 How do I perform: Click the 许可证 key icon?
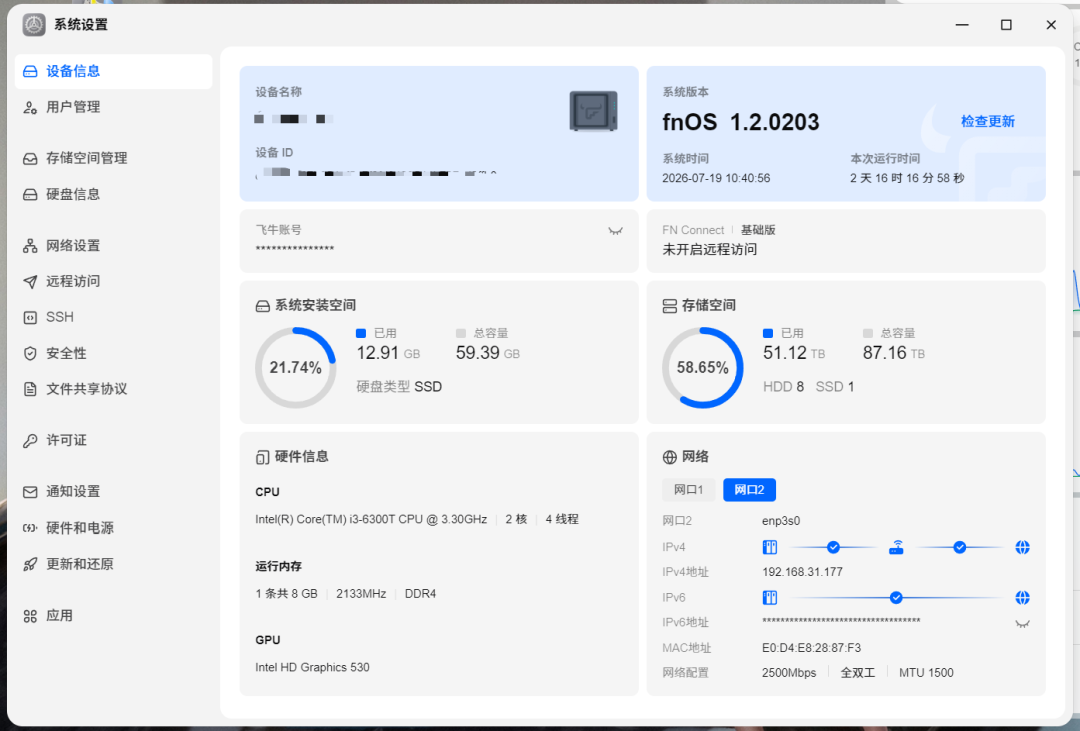click(30, 441)
